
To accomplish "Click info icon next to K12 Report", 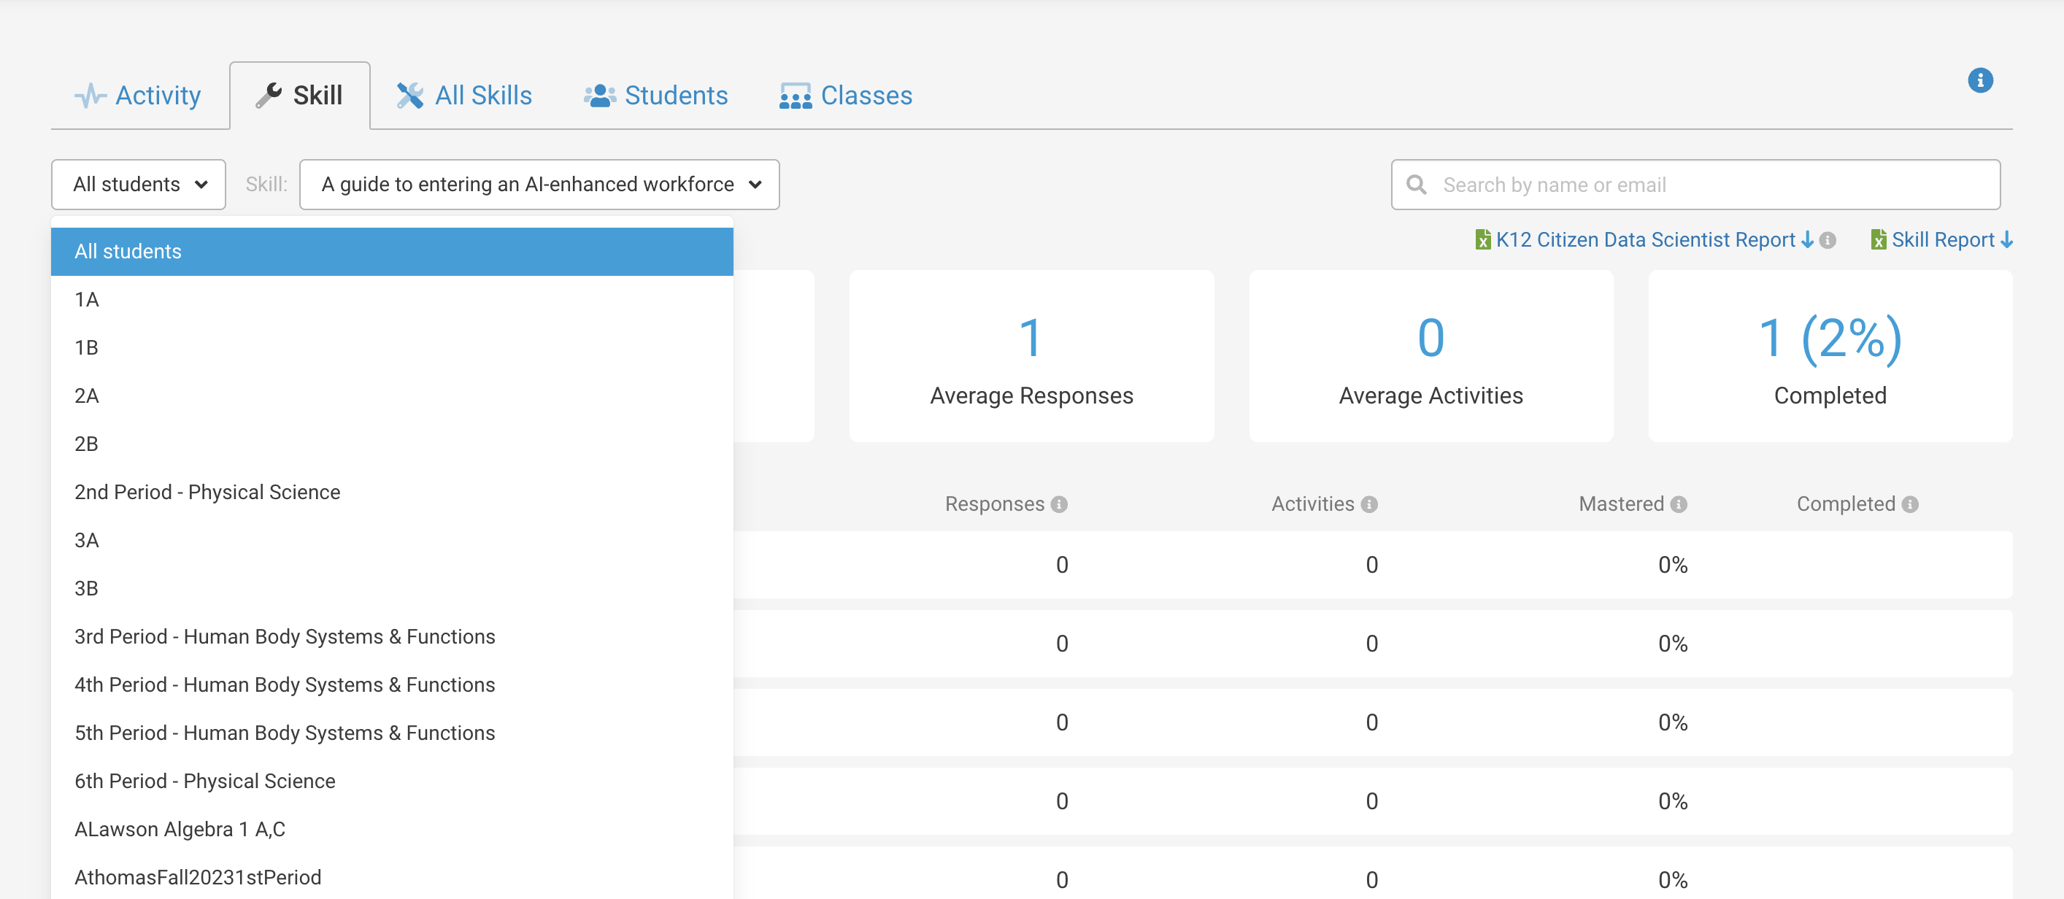I will tap(1828, 241).
